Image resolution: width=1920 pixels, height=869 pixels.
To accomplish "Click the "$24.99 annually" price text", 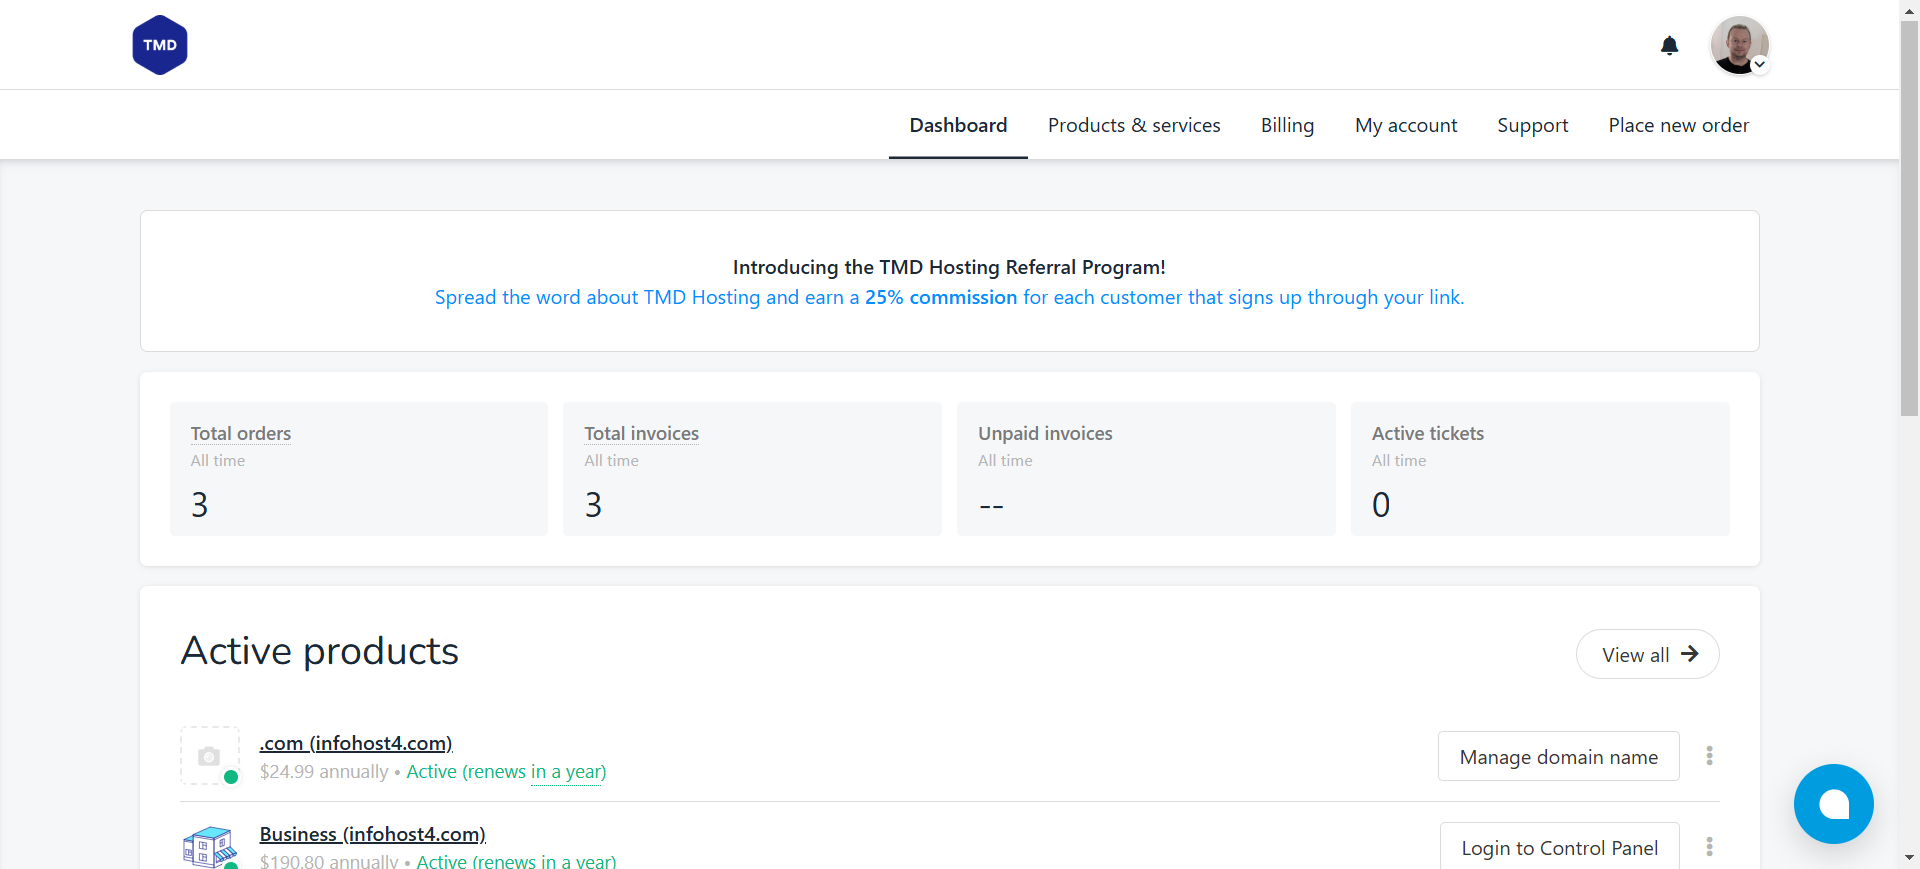I will [x=324, y=772].
